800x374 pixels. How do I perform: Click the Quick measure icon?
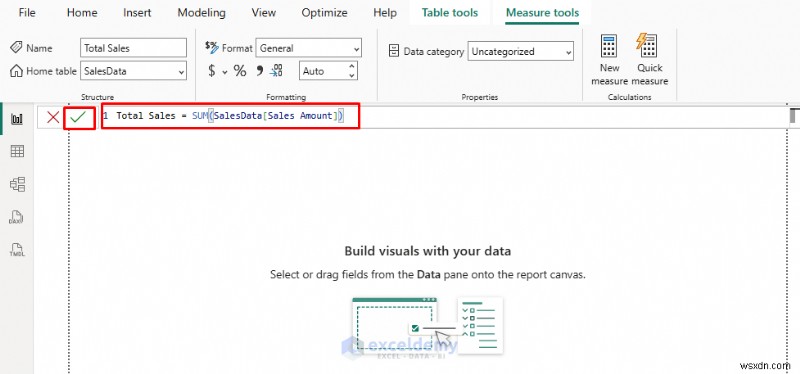click(x=646, y=46)
